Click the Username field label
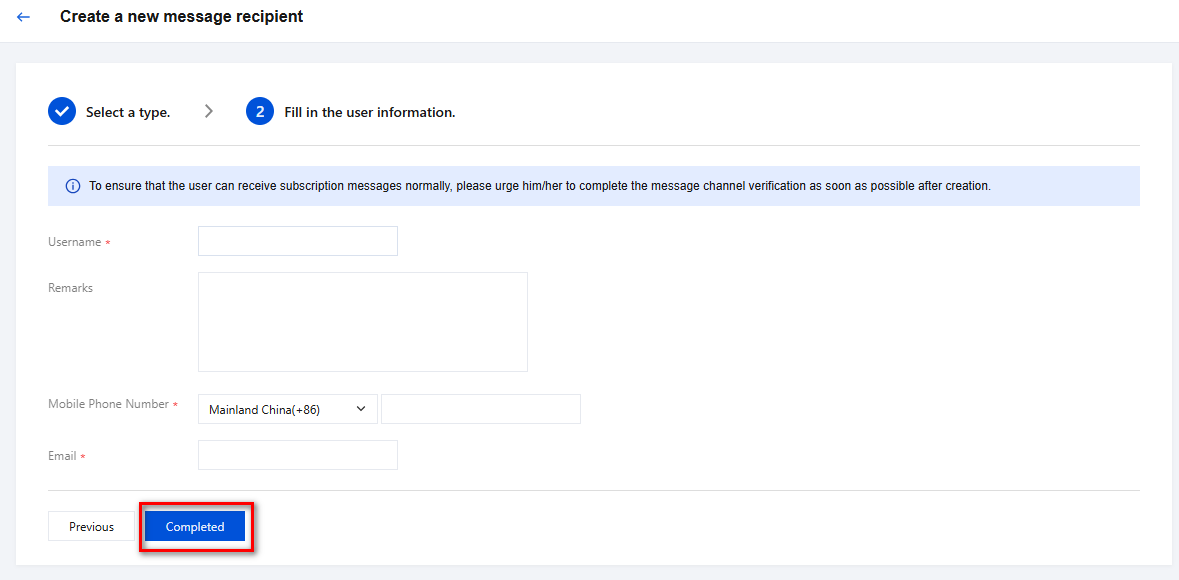 [75, 242]
